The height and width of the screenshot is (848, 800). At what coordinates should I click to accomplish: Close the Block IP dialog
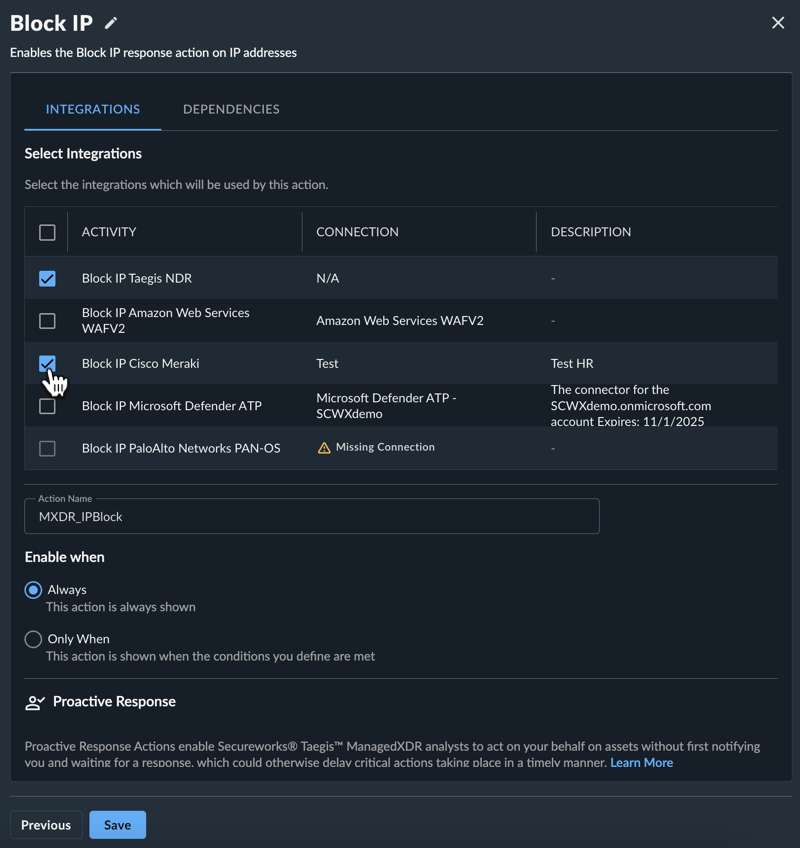[778, 23]
